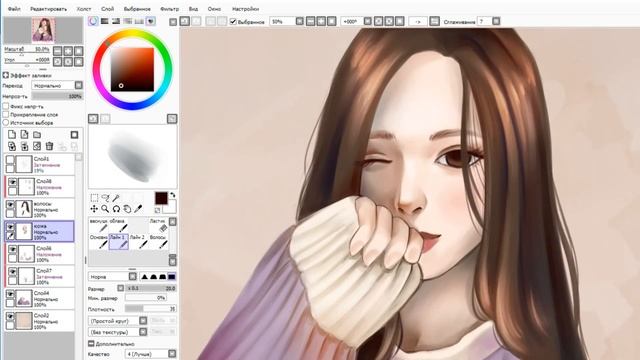Select the magic wand tool

pos(116,198)
